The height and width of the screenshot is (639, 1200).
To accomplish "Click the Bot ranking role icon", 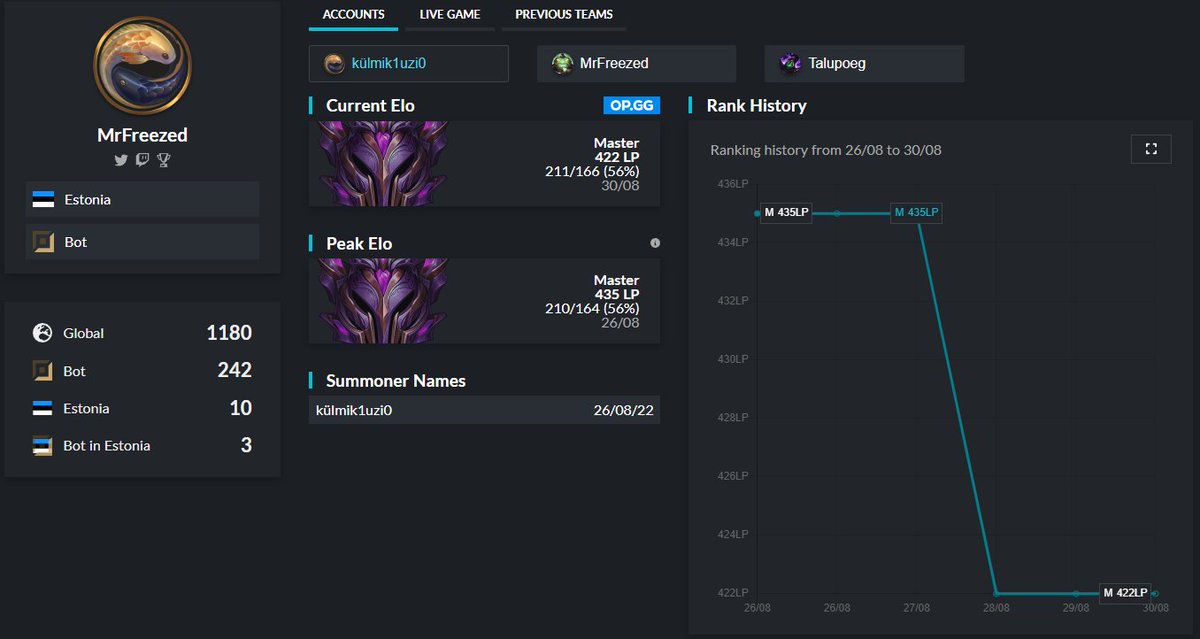I will (42, 371).
